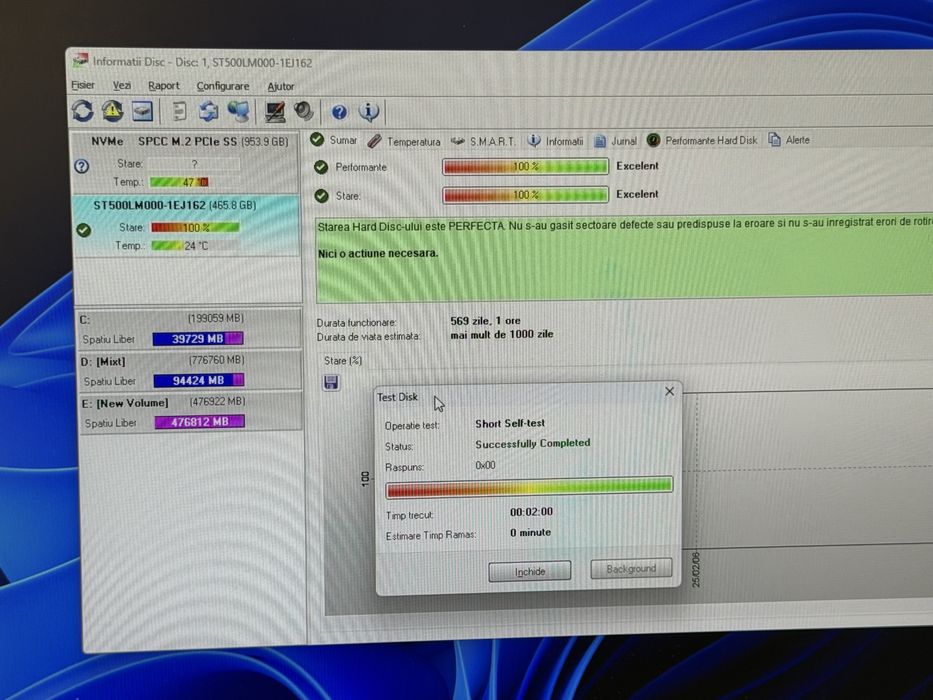Select the D: [Mixt] partition row

pyautogui.click(x=190, y=370)
